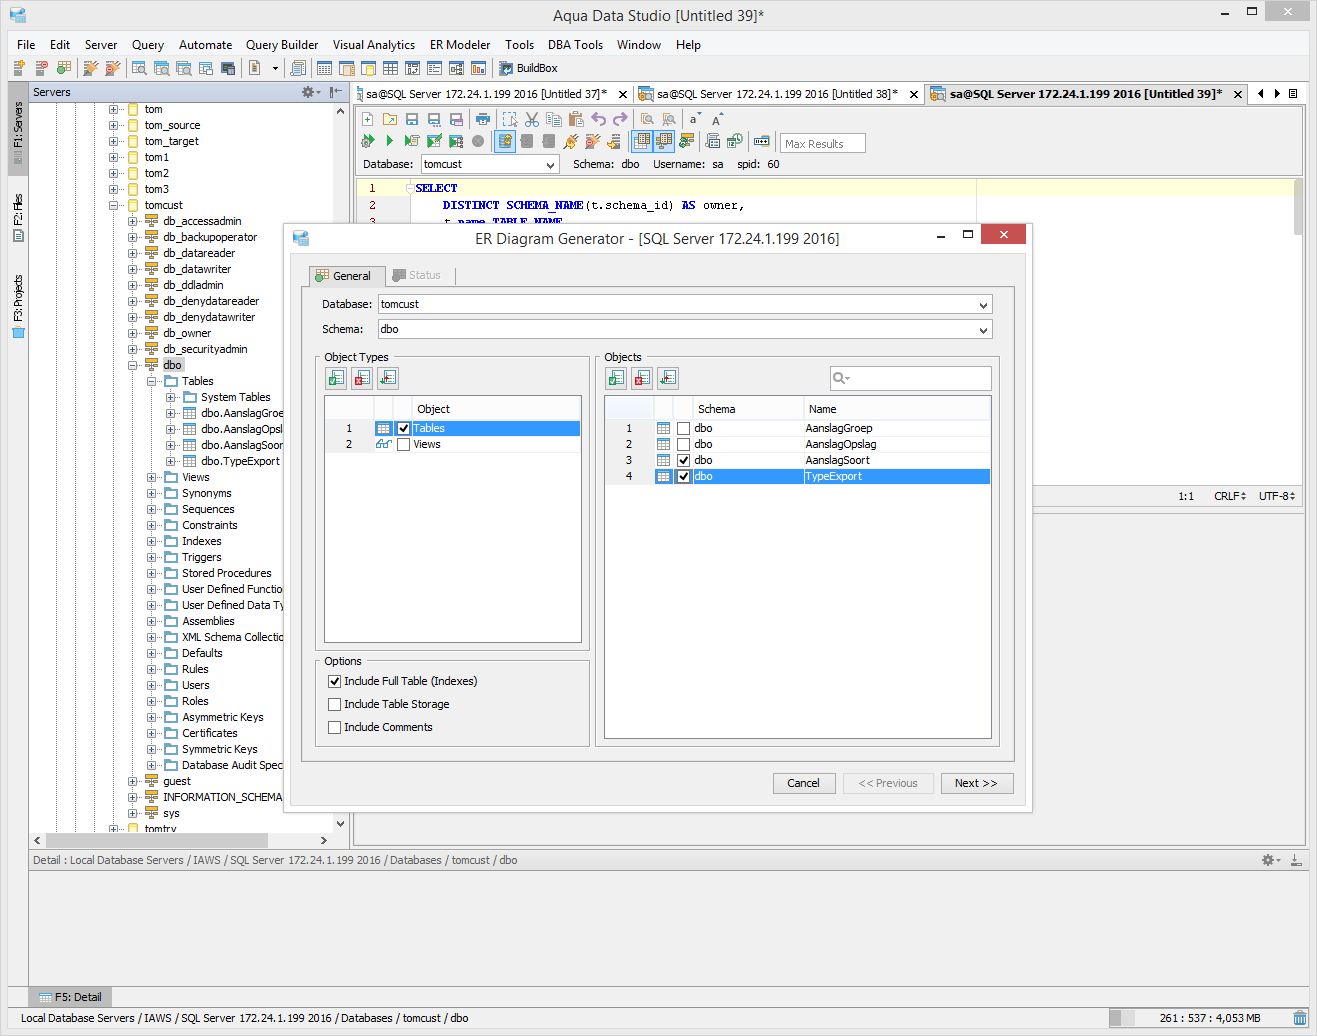Click the green Execute query play icon

(390, 141)
